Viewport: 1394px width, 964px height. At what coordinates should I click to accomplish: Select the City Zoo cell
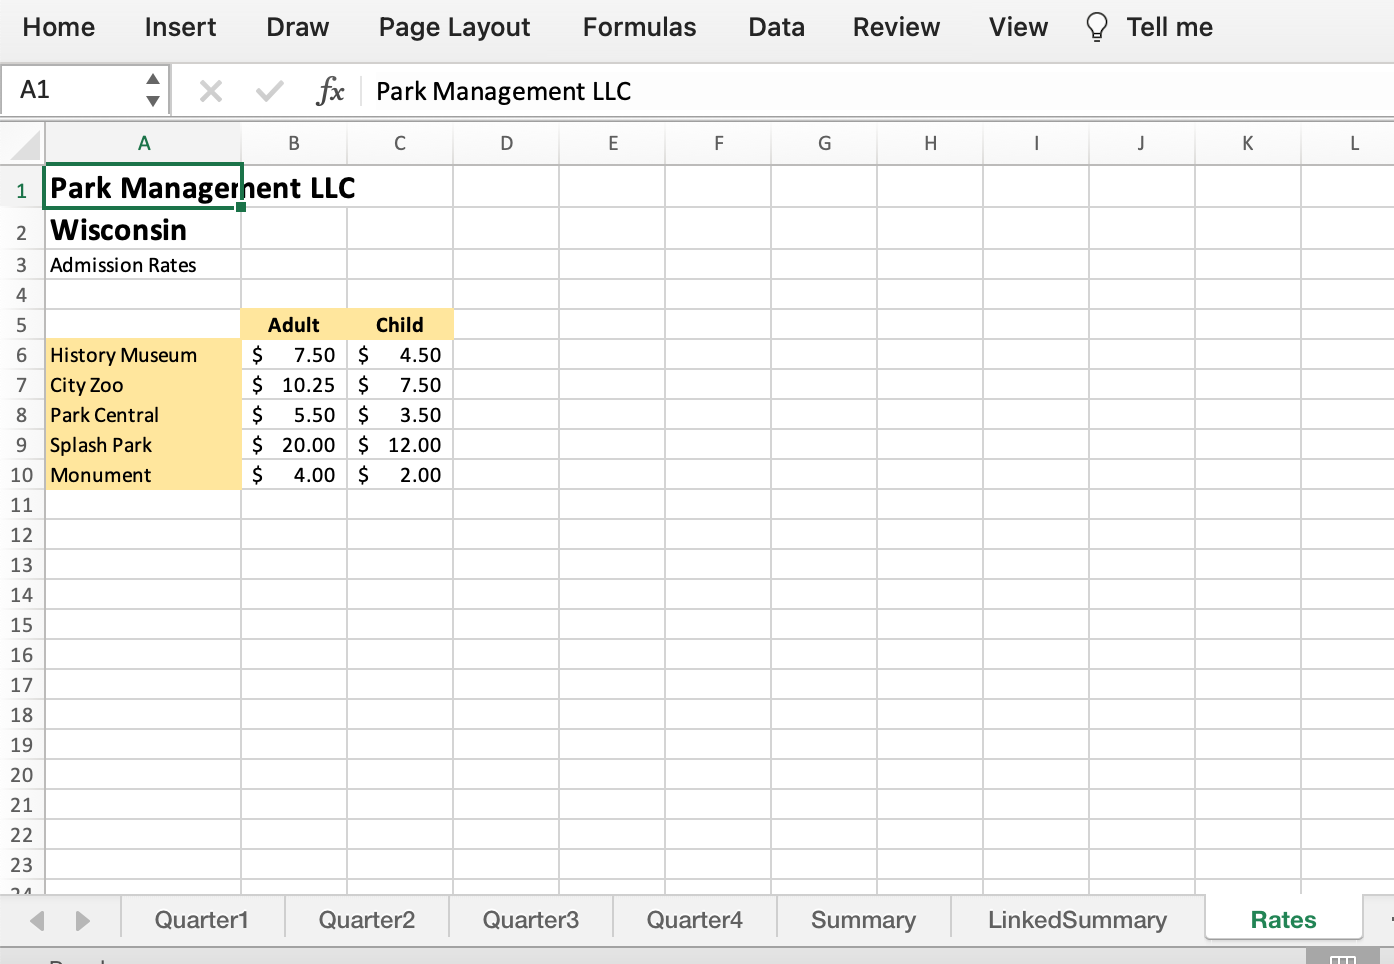click(143, 385)
